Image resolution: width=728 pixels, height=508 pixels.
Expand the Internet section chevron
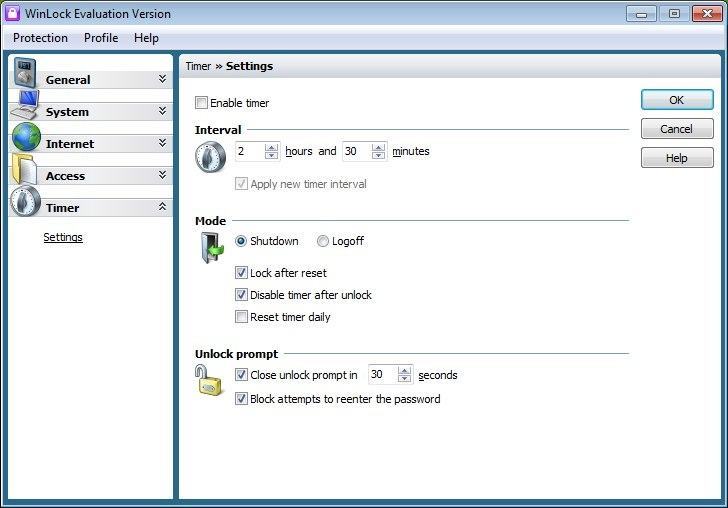[x=162, y=143]
